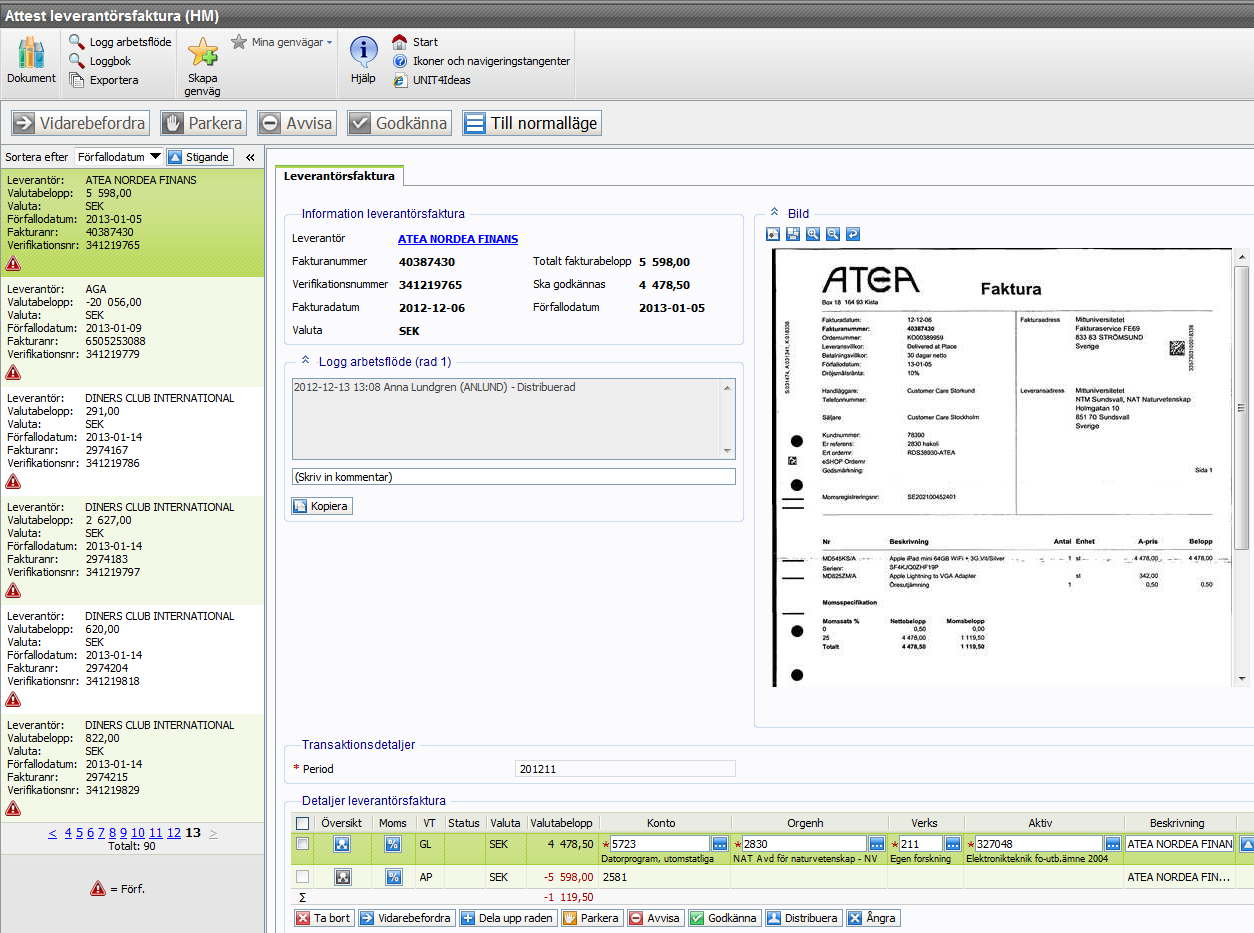The width and height of the screenshot is (1254, 933).
Task: Select the AGA invoice in the list
Action: pyautogui.click(x=132, y=332)
